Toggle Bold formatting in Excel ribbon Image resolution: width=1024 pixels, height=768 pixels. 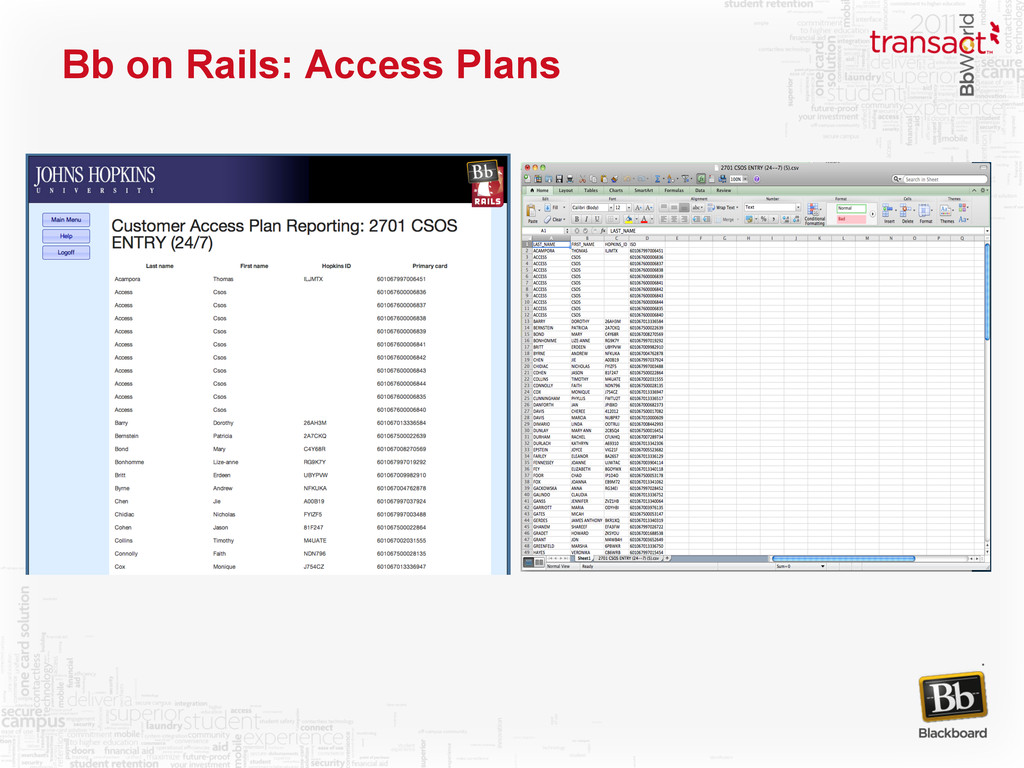coord(577,219)
